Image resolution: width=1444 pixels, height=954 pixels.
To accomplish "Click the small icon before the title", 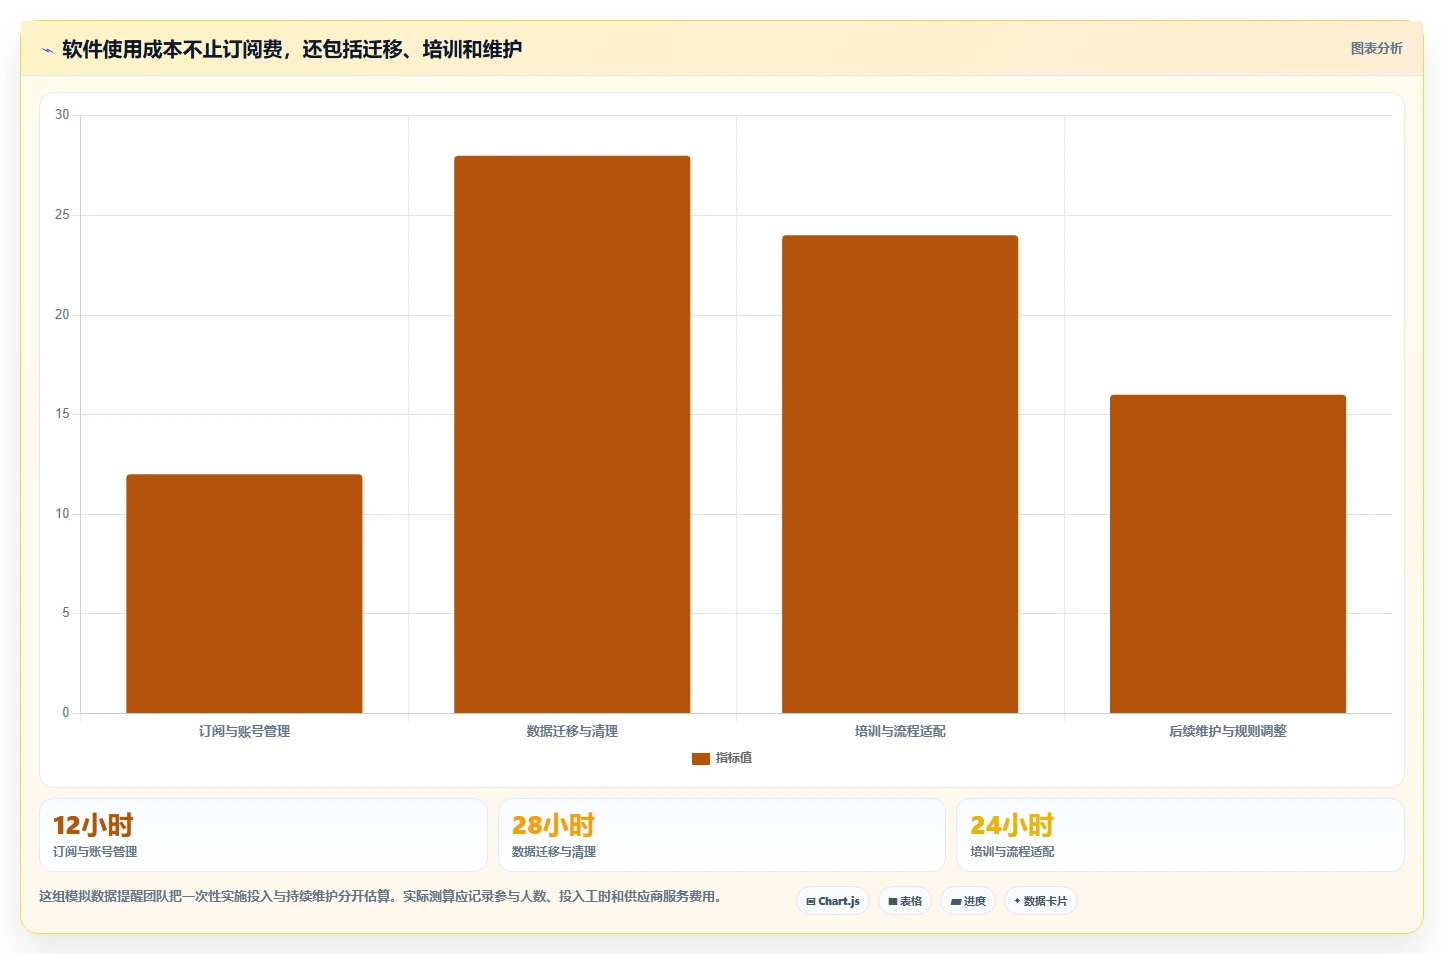I will (x=47, y=50).
